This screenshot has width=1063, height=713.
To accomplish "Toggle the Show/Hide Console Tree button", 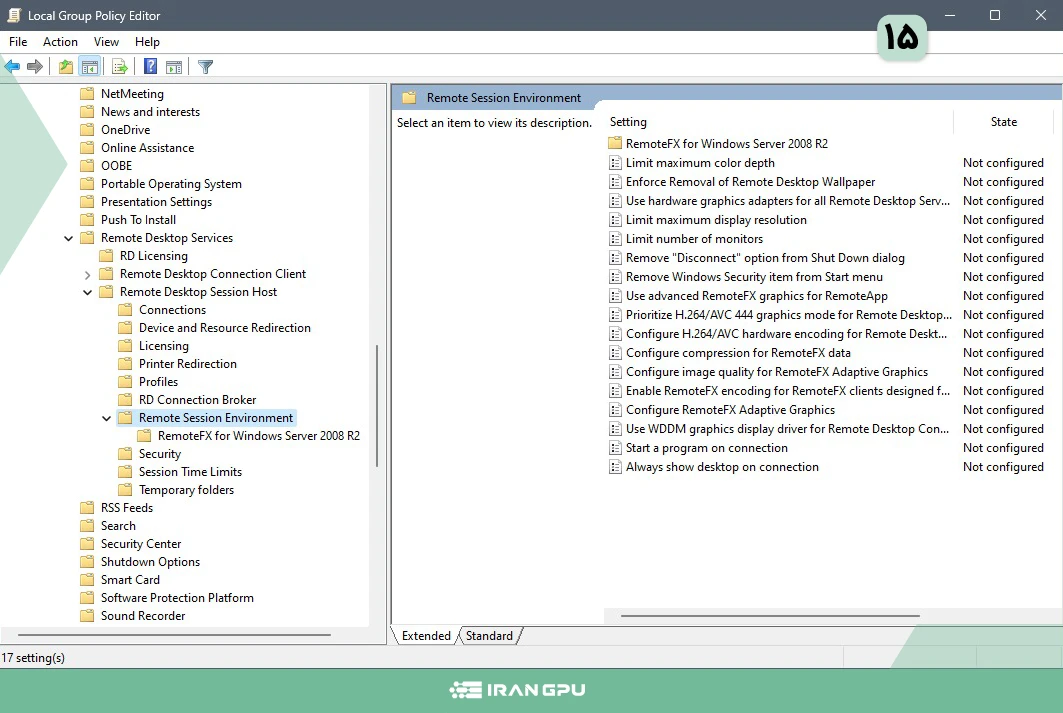I will click(90, 67).
